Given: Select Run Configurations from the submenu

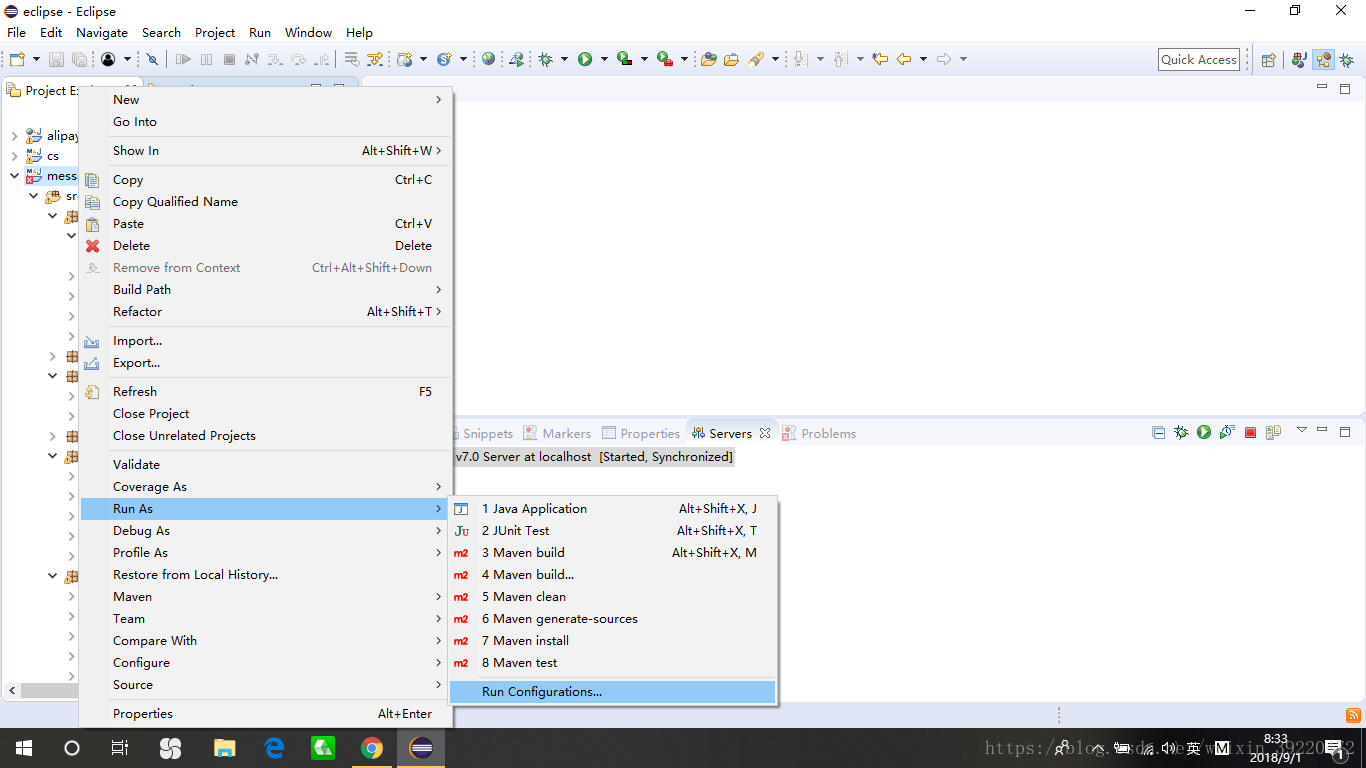Looking at the screenshot, I should (540, 691).
